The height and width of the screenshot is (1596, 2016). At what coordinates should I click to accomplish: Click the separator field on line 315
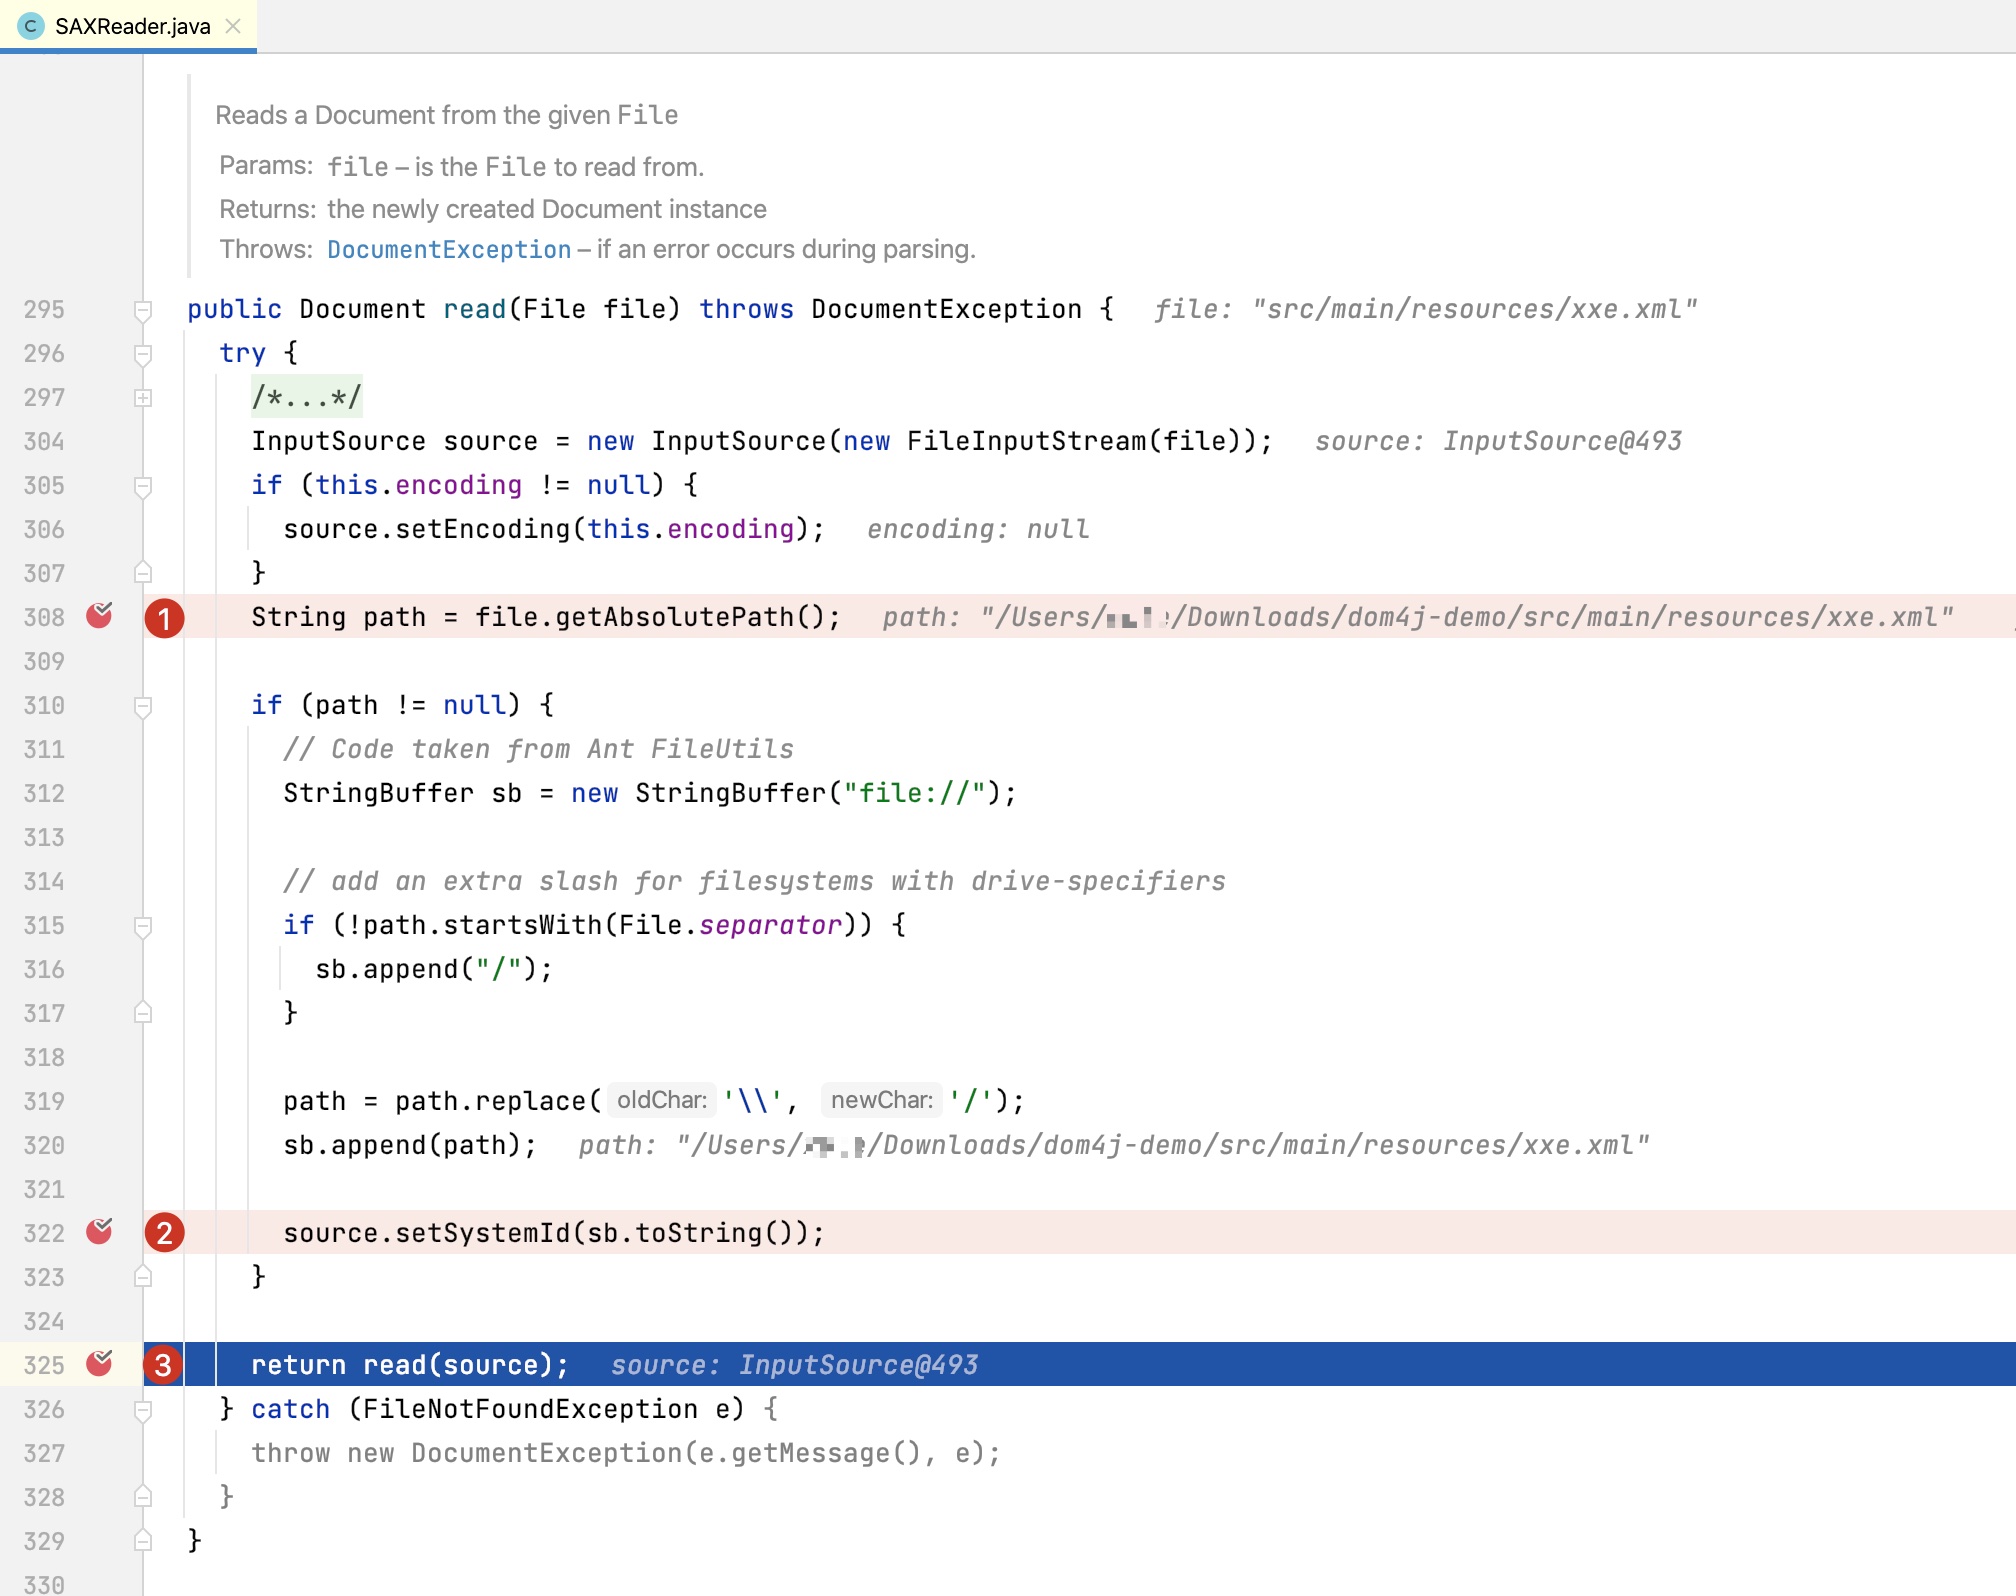click(771, 925)
